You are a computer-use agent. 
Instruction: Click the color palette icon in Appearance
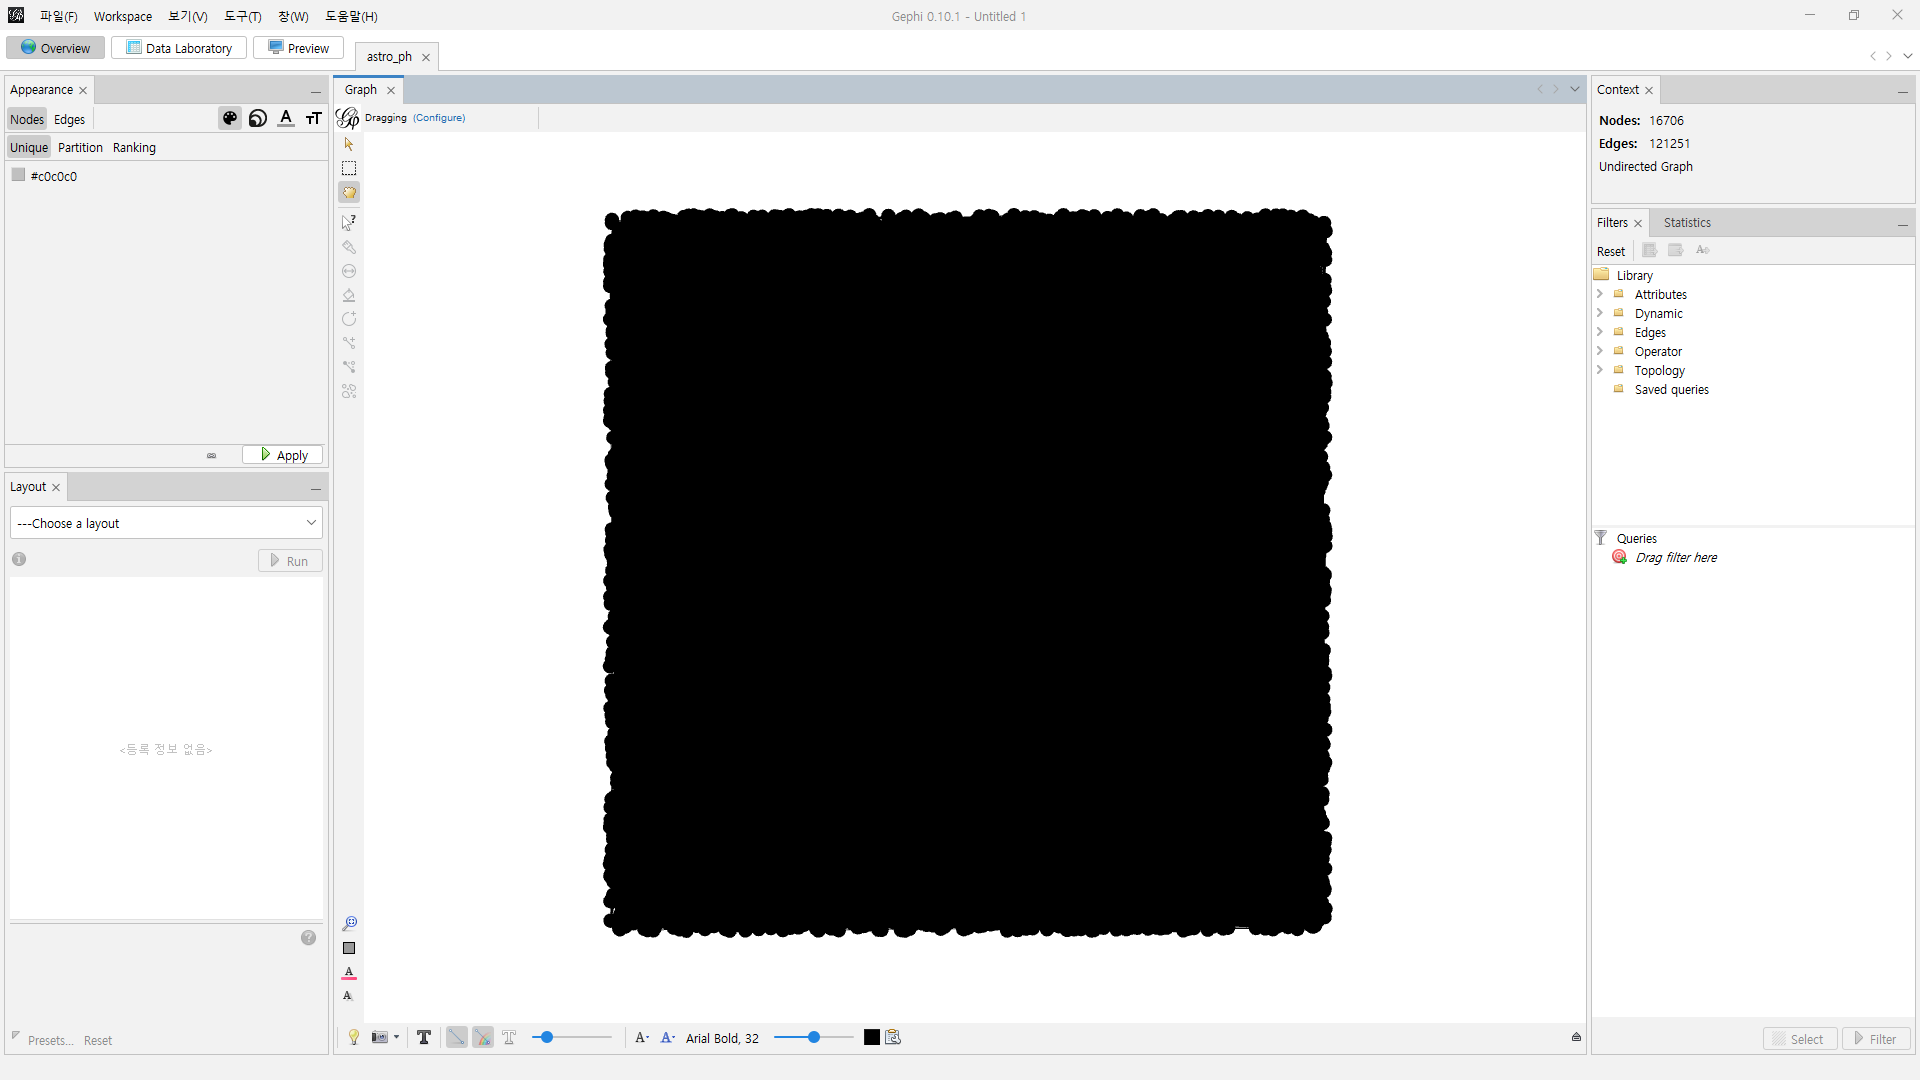(x=230, y=119)
